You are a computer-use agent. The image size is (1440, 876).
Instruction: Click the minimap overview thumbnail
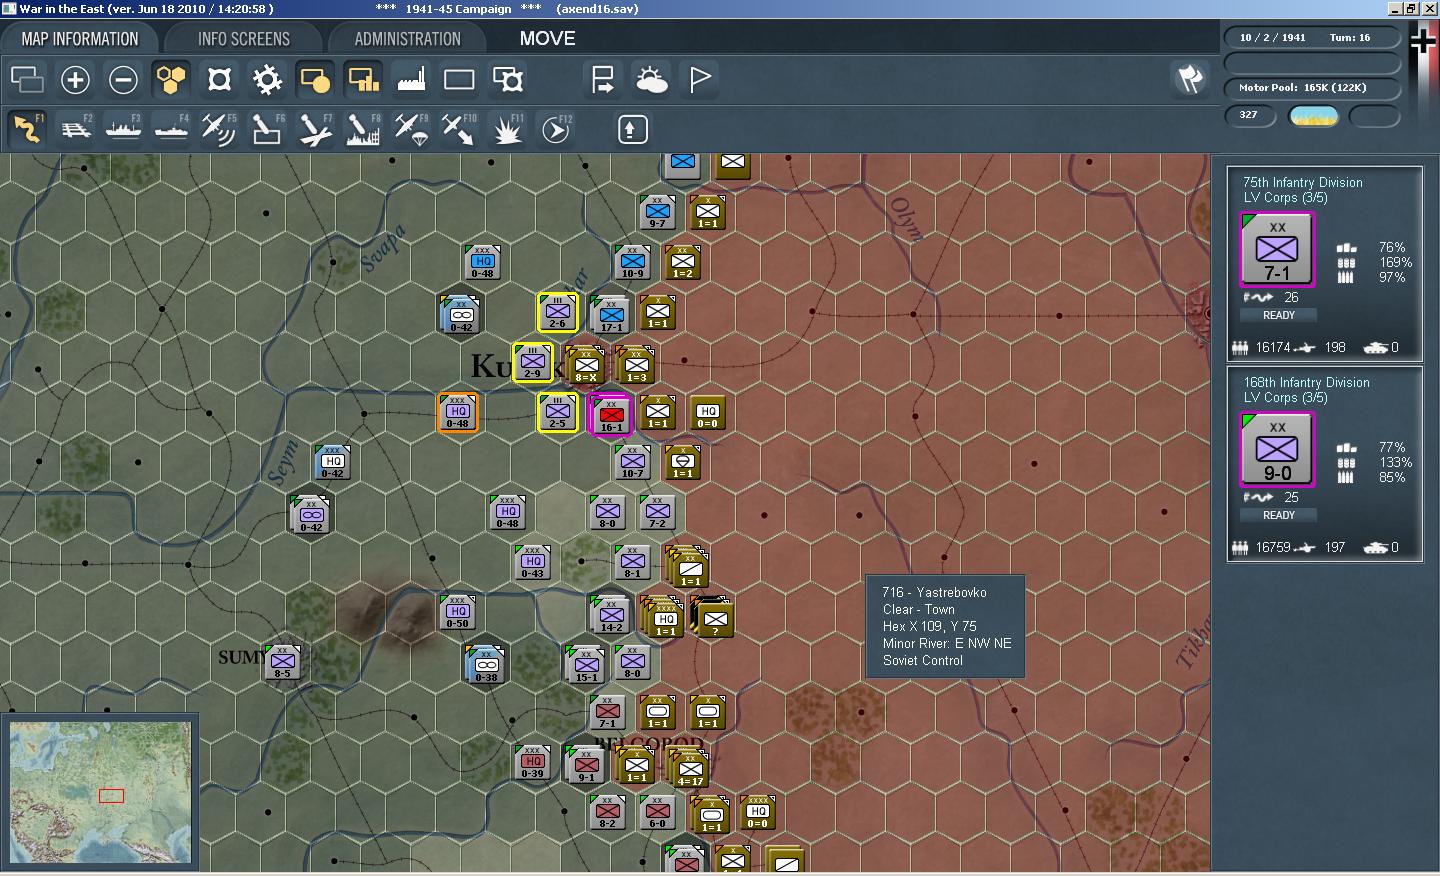(x=100, y=793)
